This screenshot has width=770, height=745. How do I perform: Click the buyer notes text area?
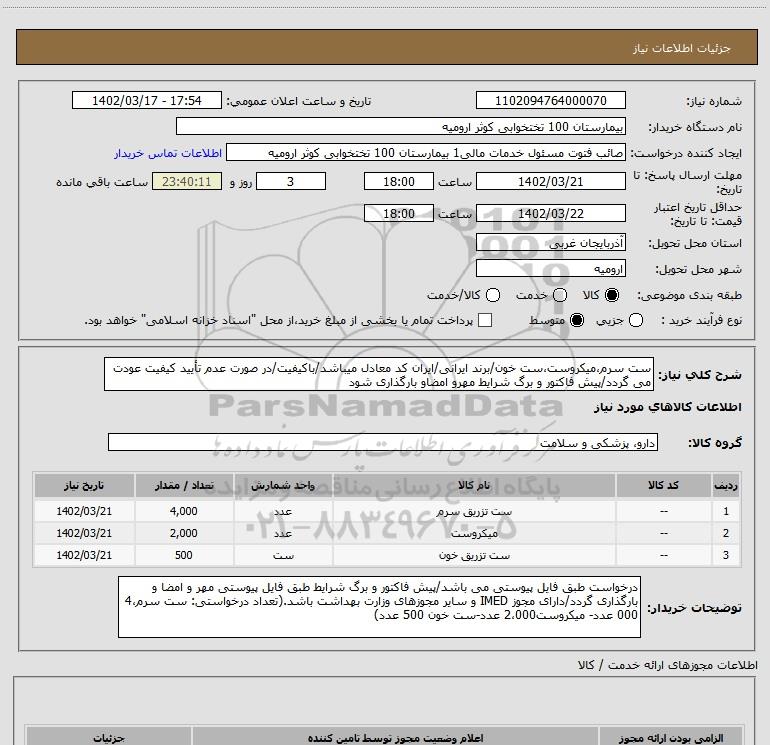[x=379, y=607]
